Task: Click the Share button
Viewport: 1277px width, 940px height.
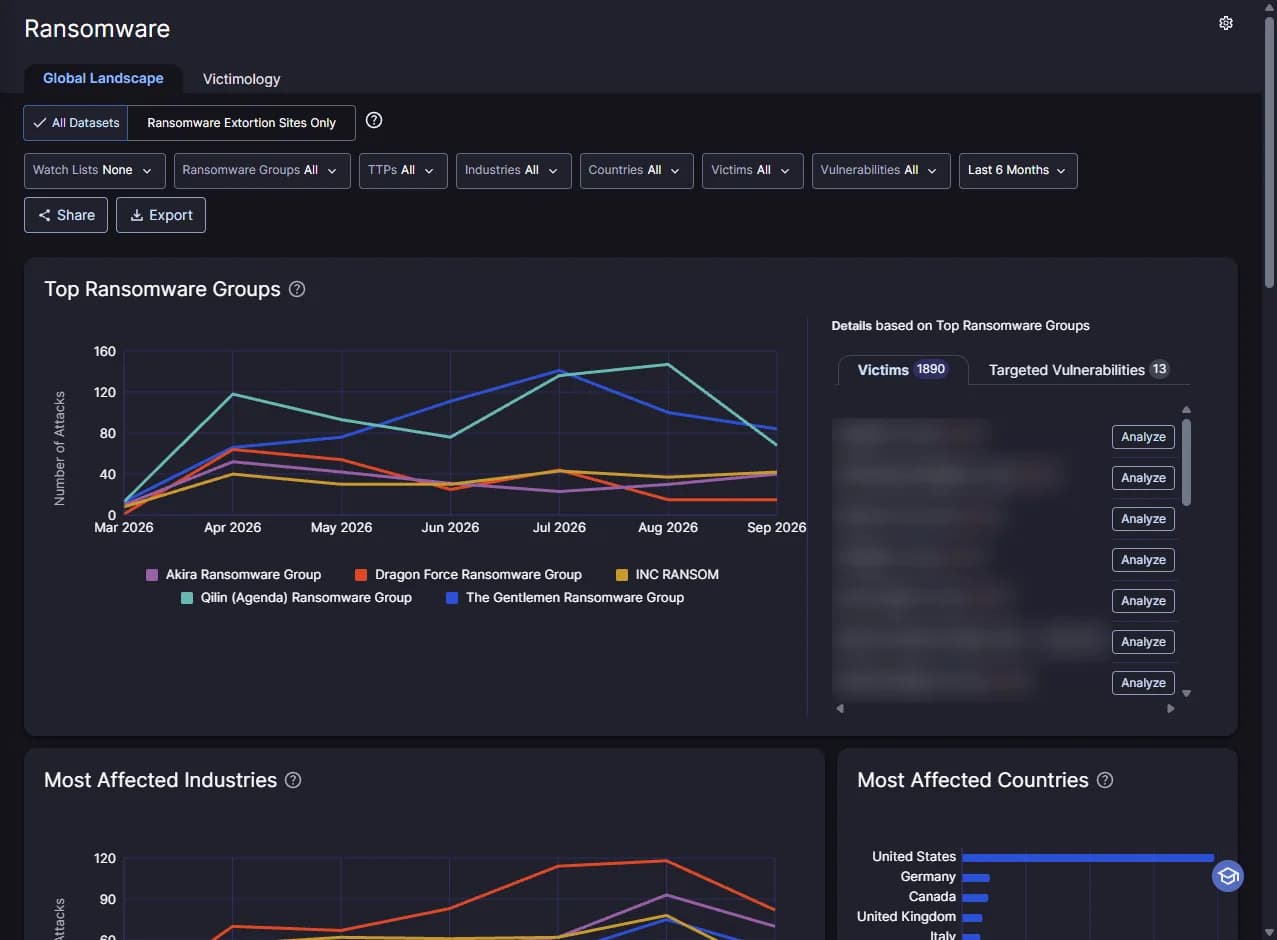Action: pyautogui.click(x=66, y=215)
